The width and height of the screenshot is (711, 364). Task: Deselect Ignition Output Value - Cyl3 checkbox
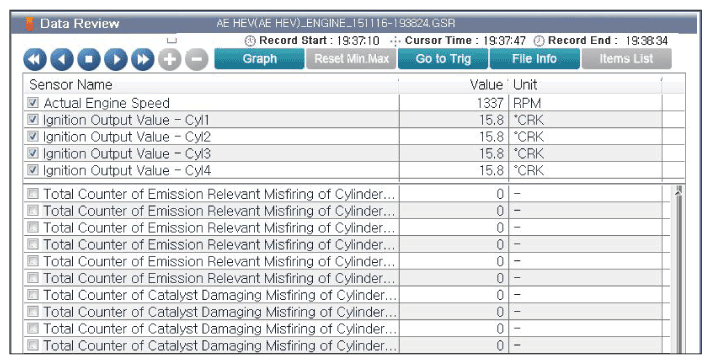tap(33, 153)
